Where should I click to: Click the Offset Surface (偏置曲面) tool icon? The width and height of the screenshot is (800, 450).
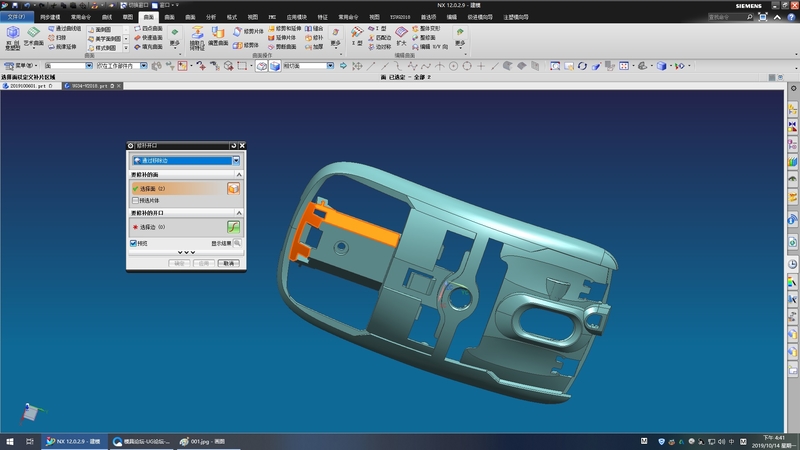point(218,34)
